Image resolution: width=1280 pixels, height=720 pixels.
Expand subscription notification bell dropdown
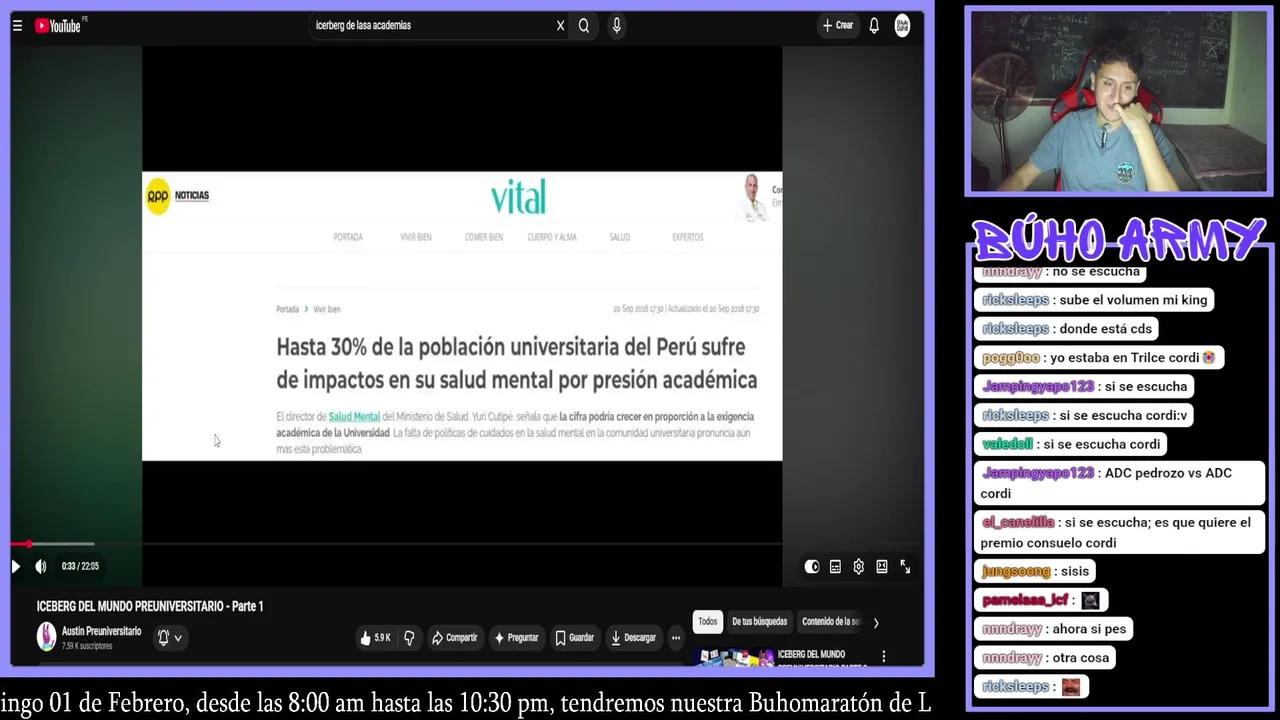pyautogui.click(x=170, y=637)
